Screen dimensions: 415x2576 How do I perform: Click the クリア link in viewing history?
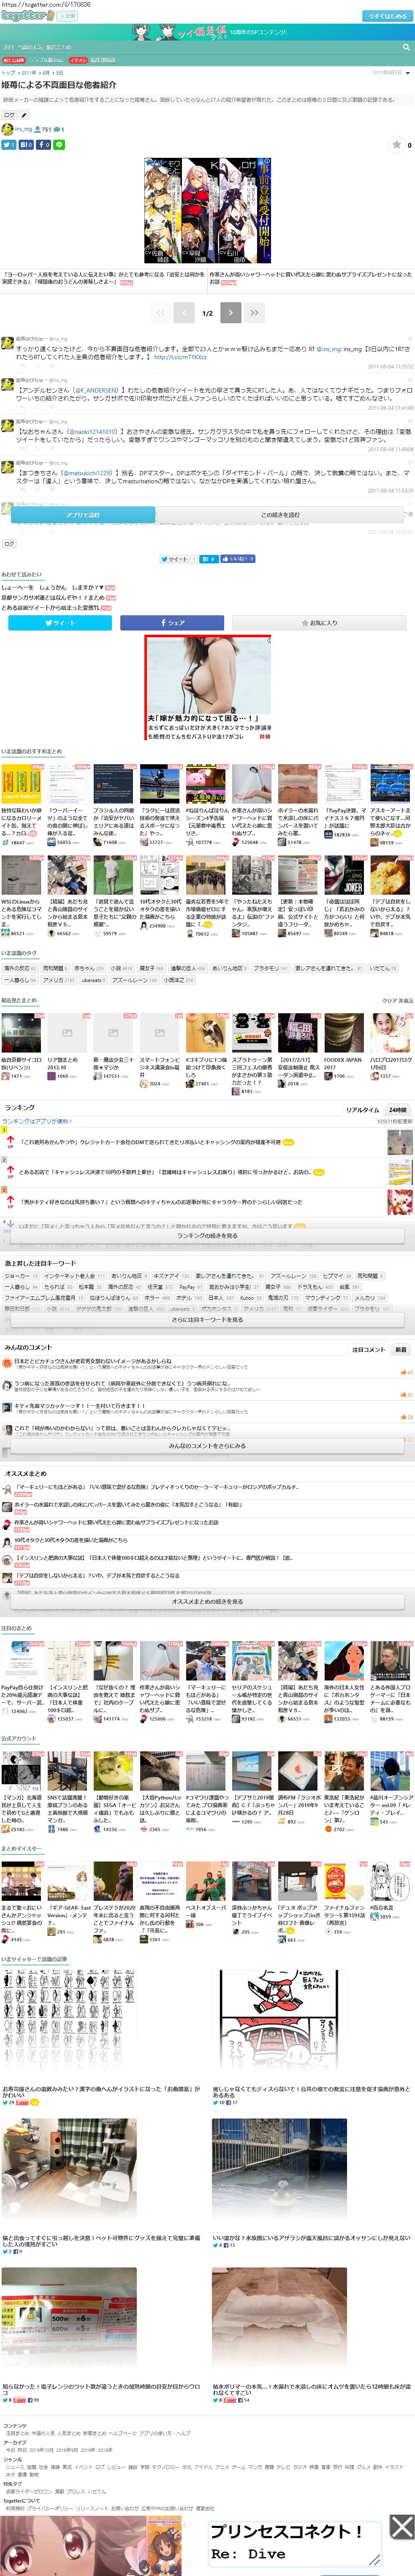pos(389,1000)
